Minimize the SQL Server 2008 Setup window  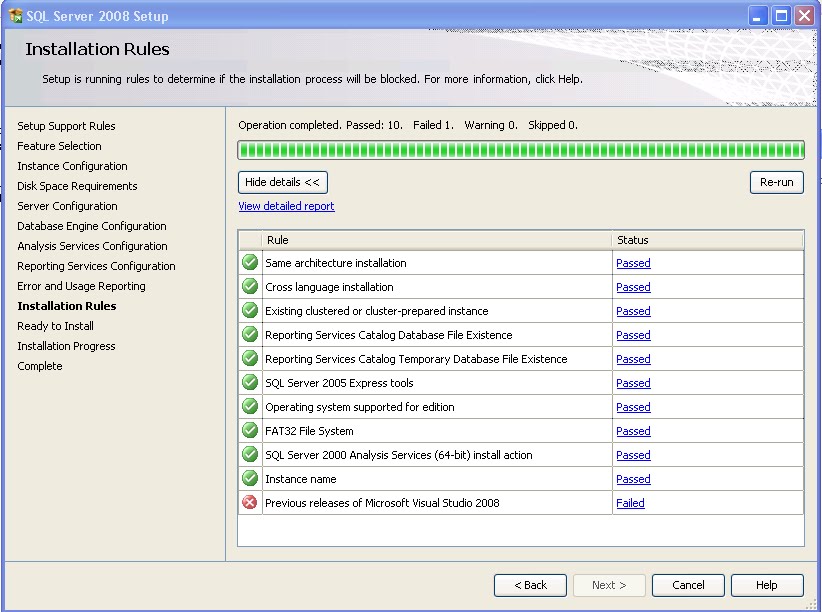click(x=757, y=16)
